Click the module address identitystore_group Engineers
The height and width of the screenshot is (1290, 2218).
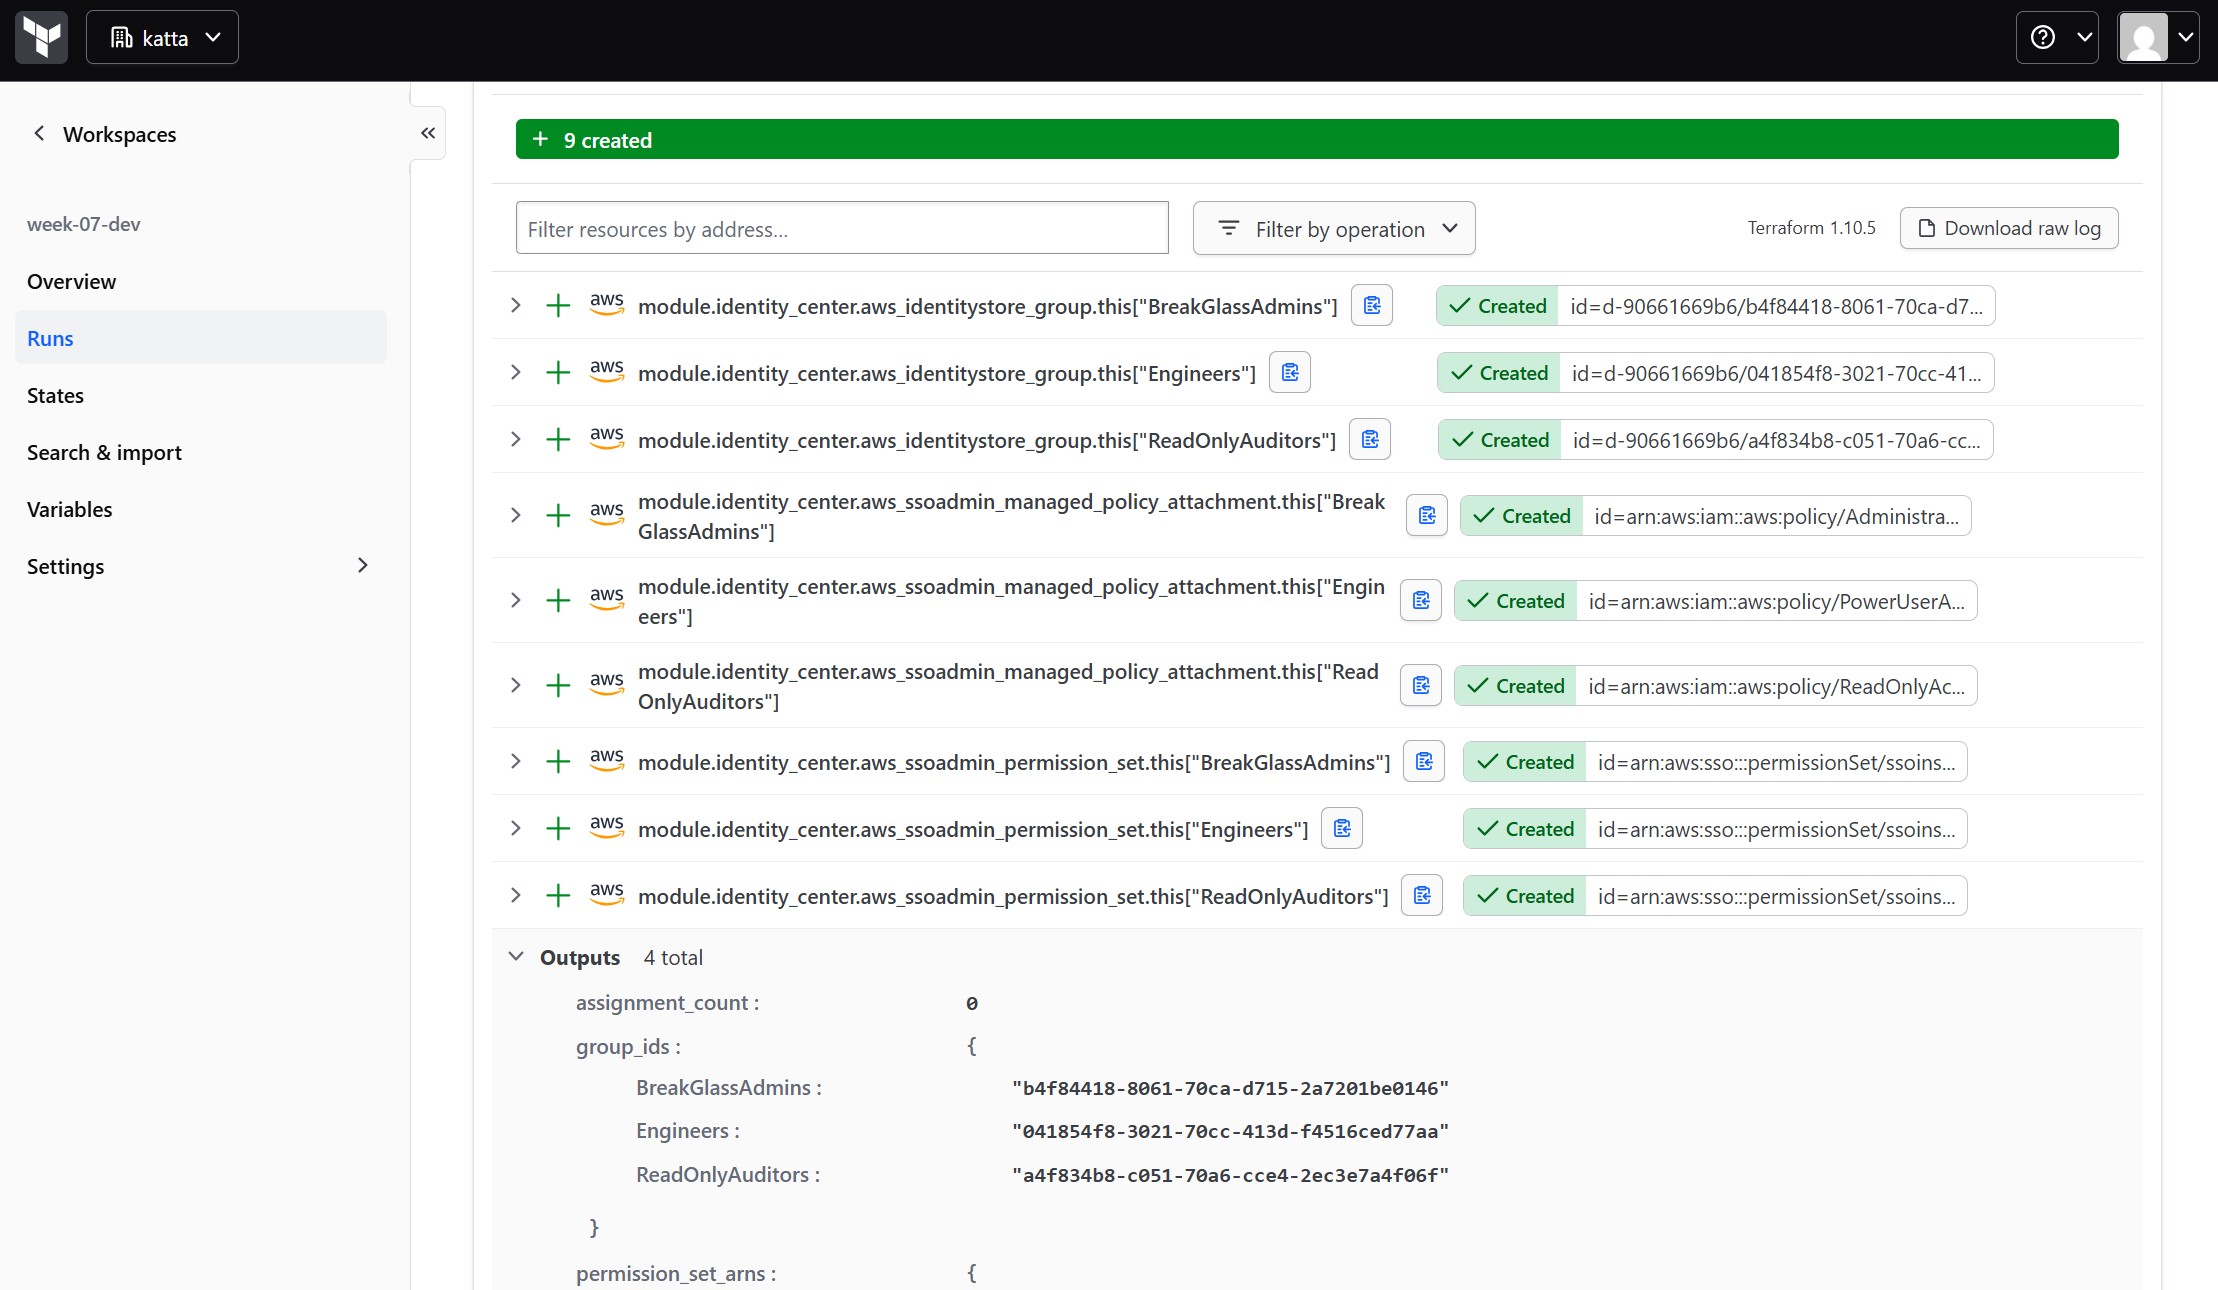pos(947,373)
